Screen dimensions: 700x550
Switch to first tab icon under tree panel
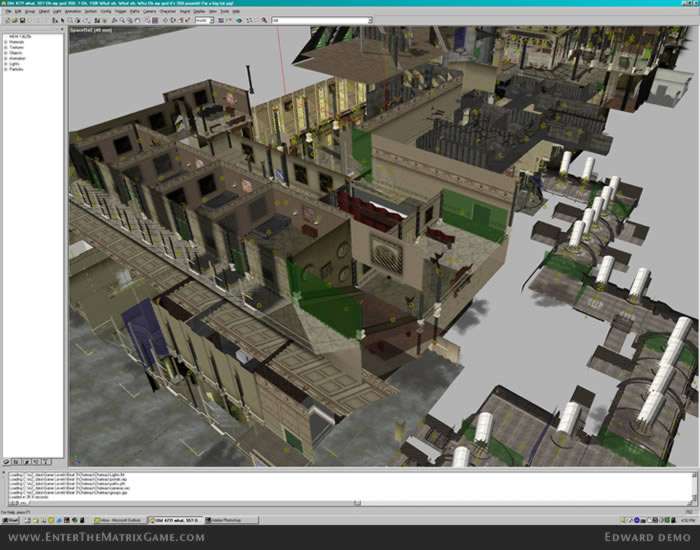(7, 462)
